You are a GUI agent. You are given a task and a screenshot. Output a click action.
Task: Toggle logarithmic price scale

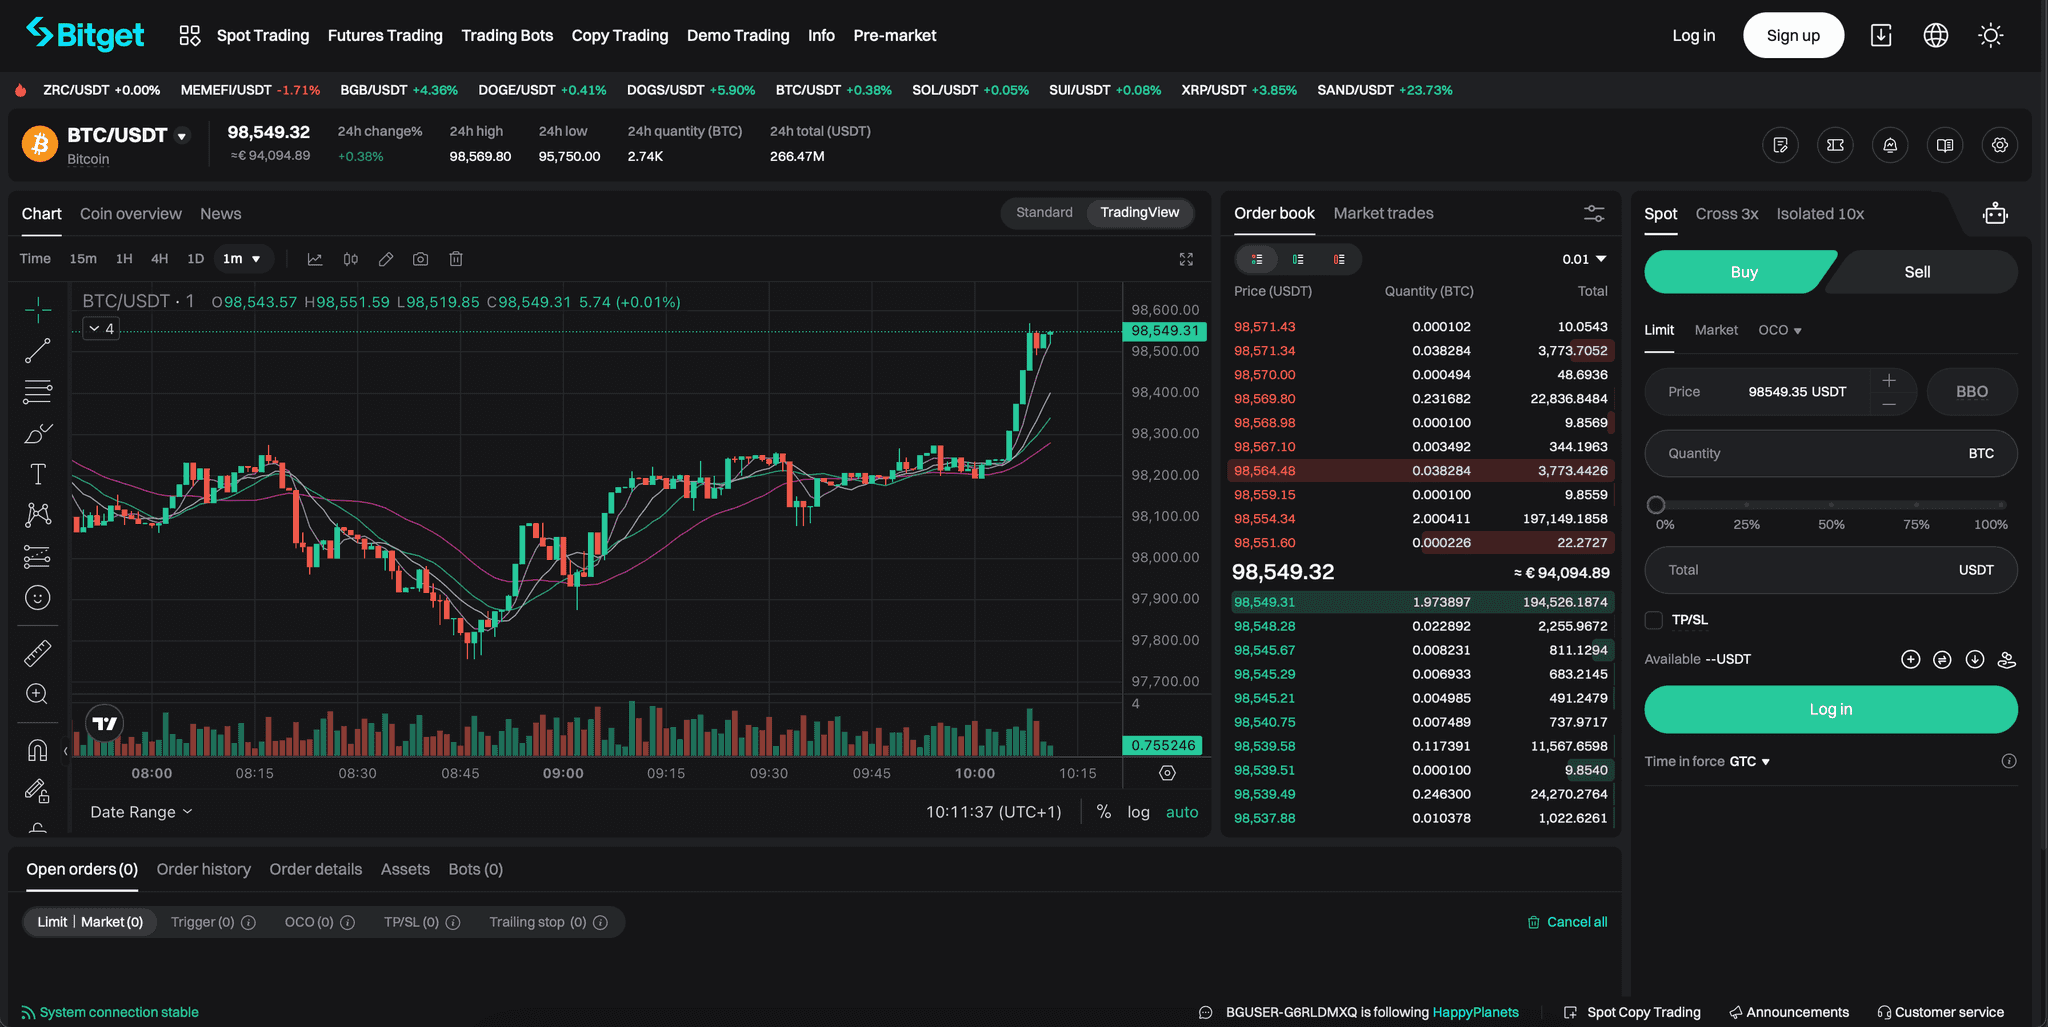point(1138,811)
